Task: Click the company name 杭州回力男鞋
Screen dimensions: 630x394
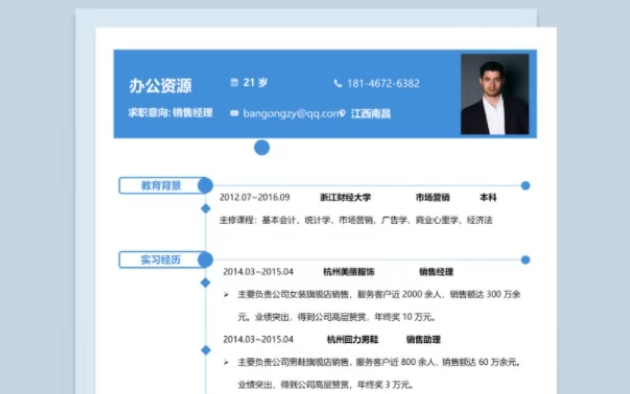Action: [352, 339]
